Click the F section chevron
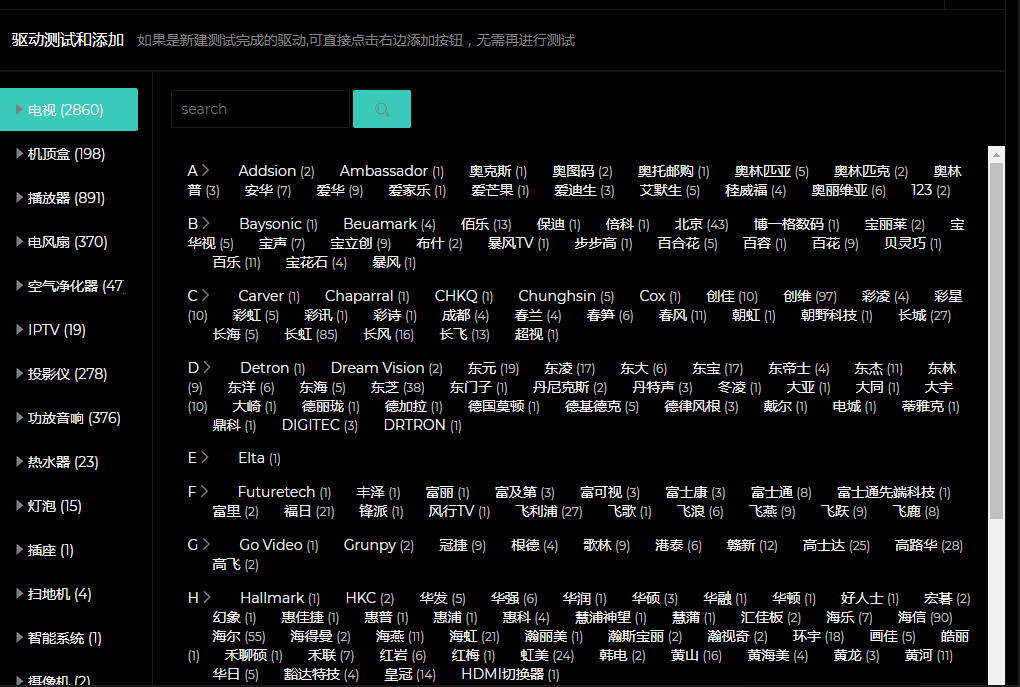 (x=204, y=491)
